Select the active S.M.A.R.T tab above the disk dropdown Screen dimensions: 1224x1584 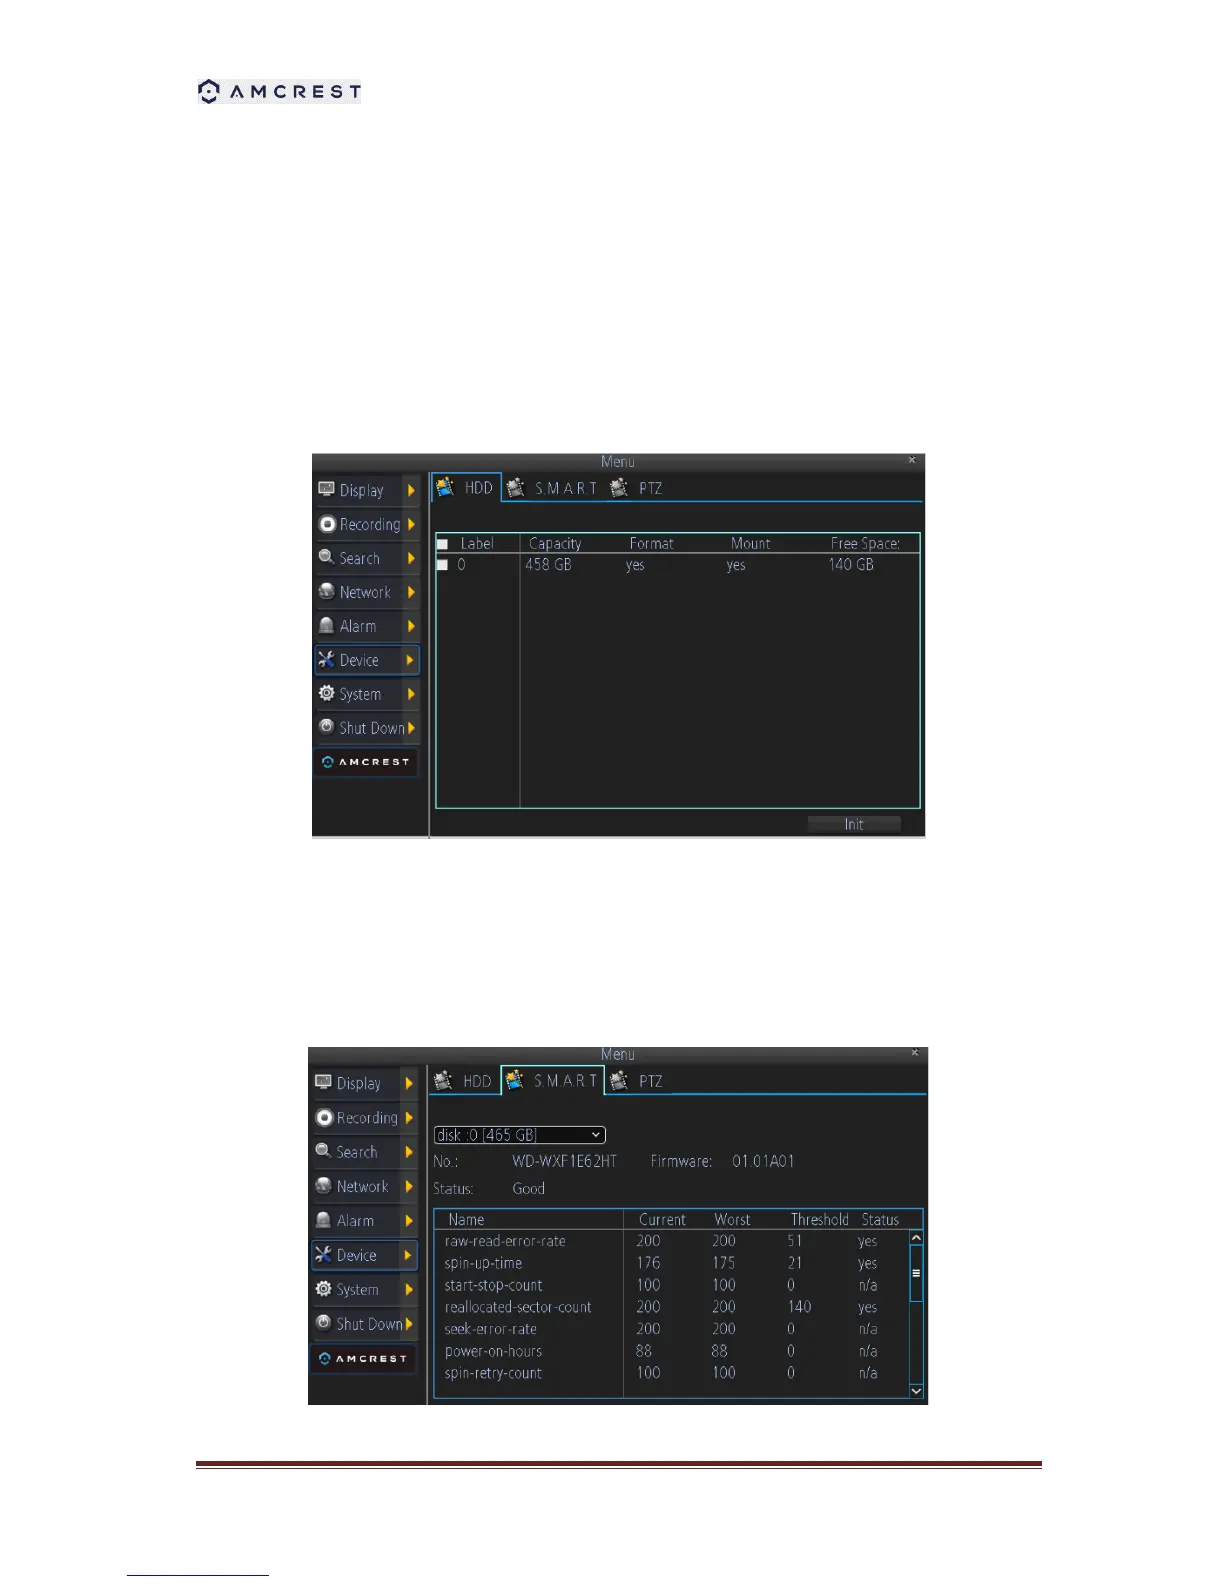click(x=553, y=1081)
